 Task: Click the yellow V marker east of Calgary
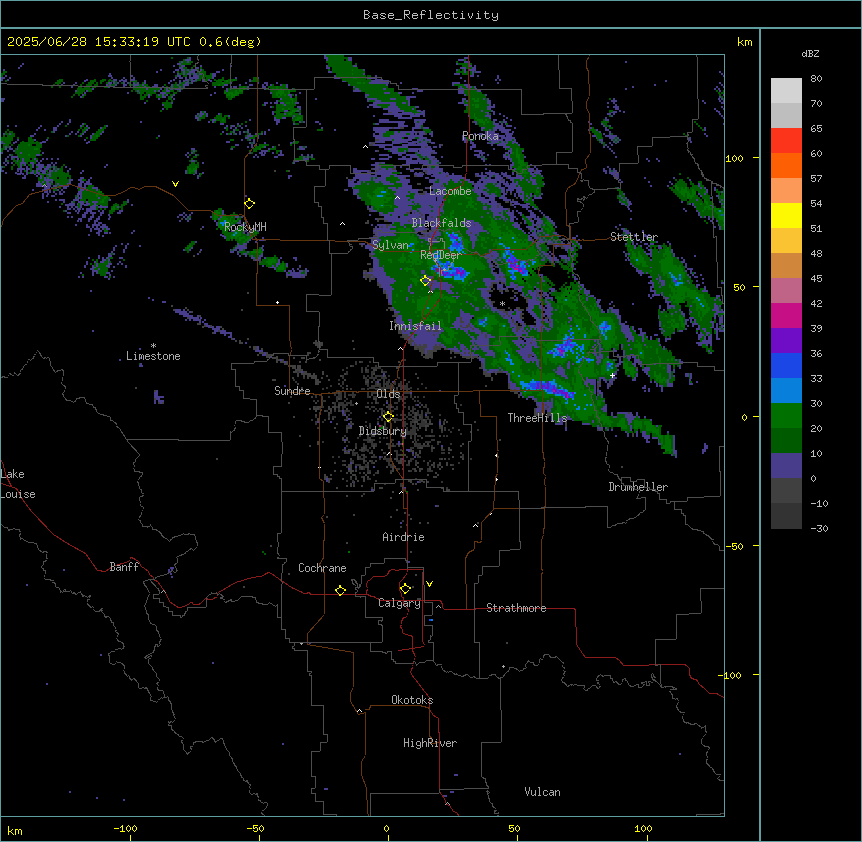click(429, 584)
